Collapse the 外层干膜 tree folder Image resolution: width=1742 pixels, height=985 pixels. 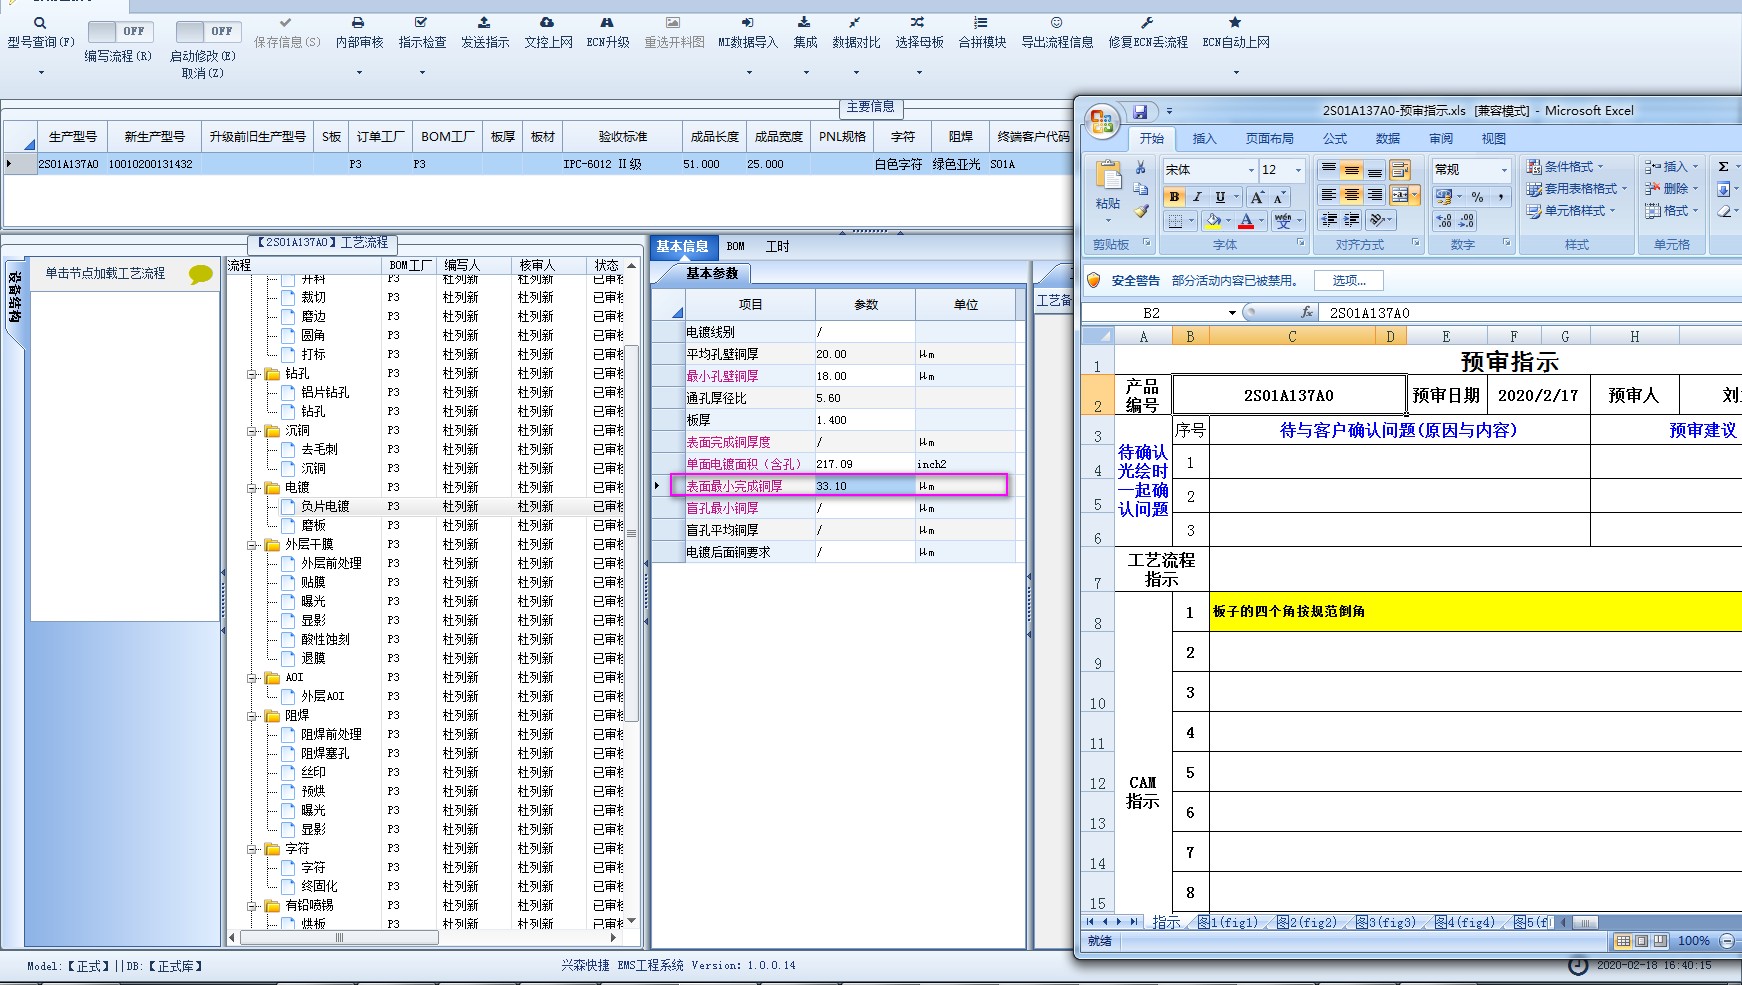pyautogui.click(x=253, y=545)
